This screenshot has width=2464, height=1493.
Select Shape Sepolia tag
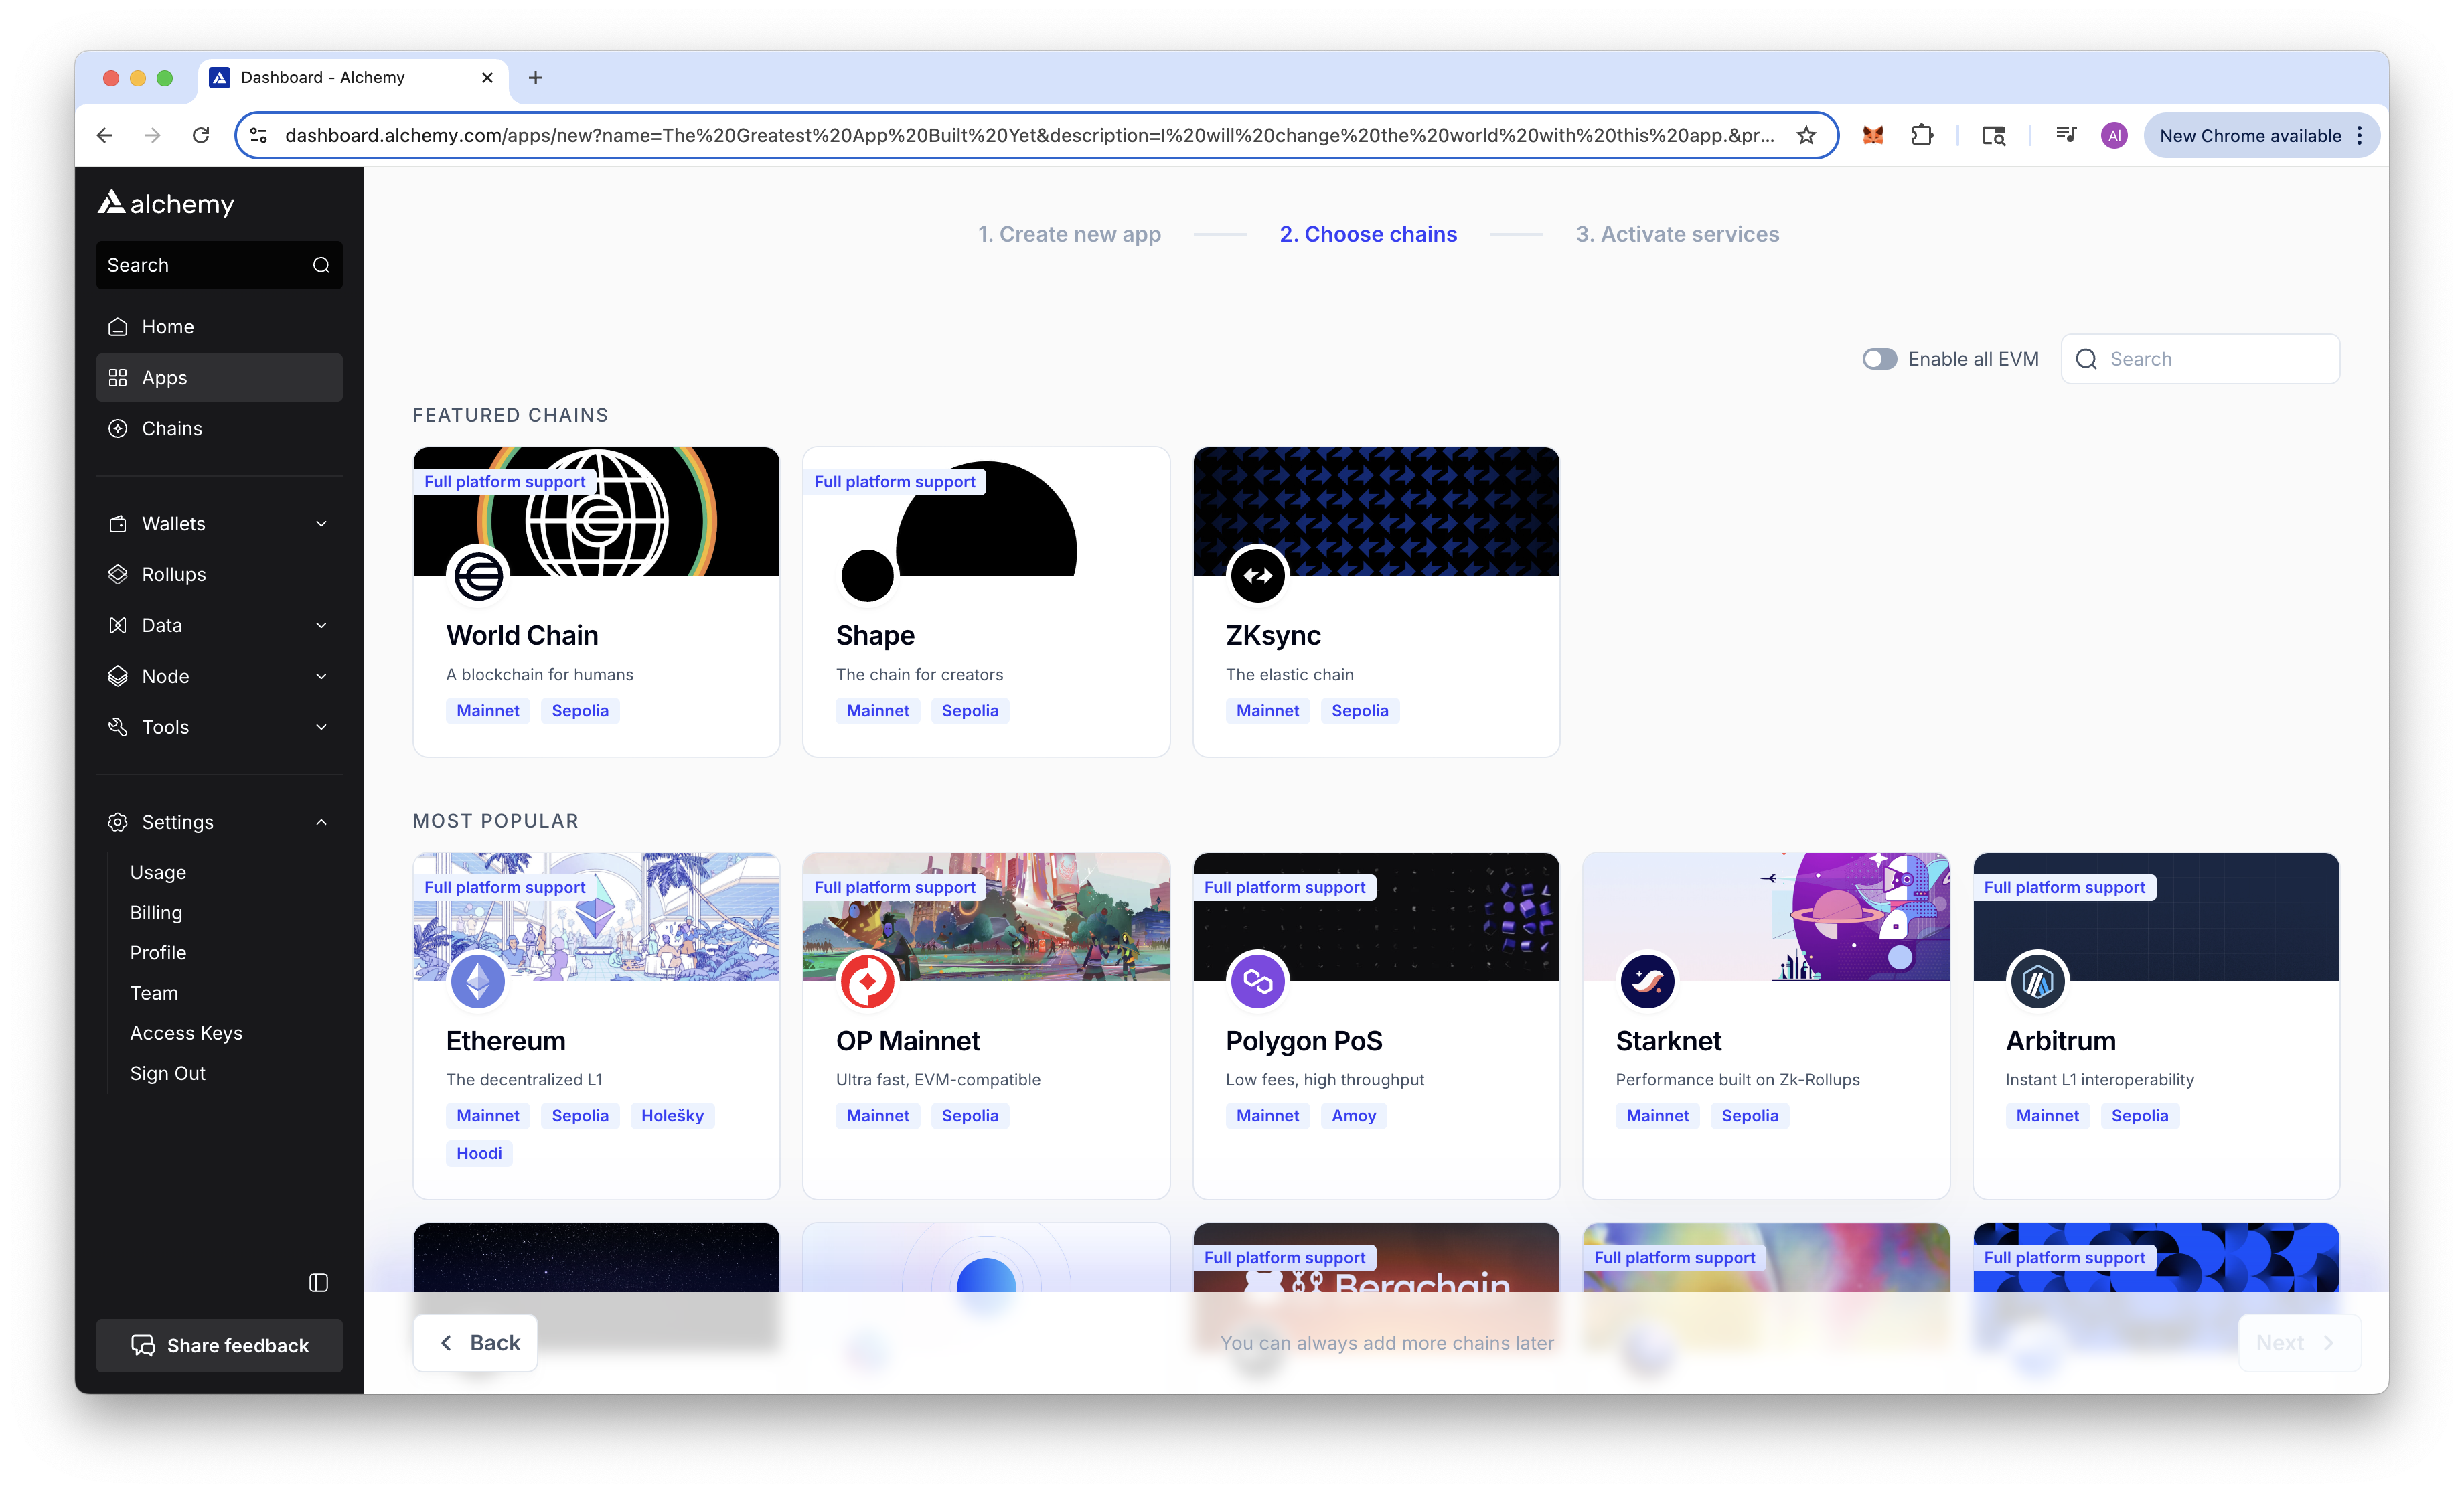click(970, 711)
